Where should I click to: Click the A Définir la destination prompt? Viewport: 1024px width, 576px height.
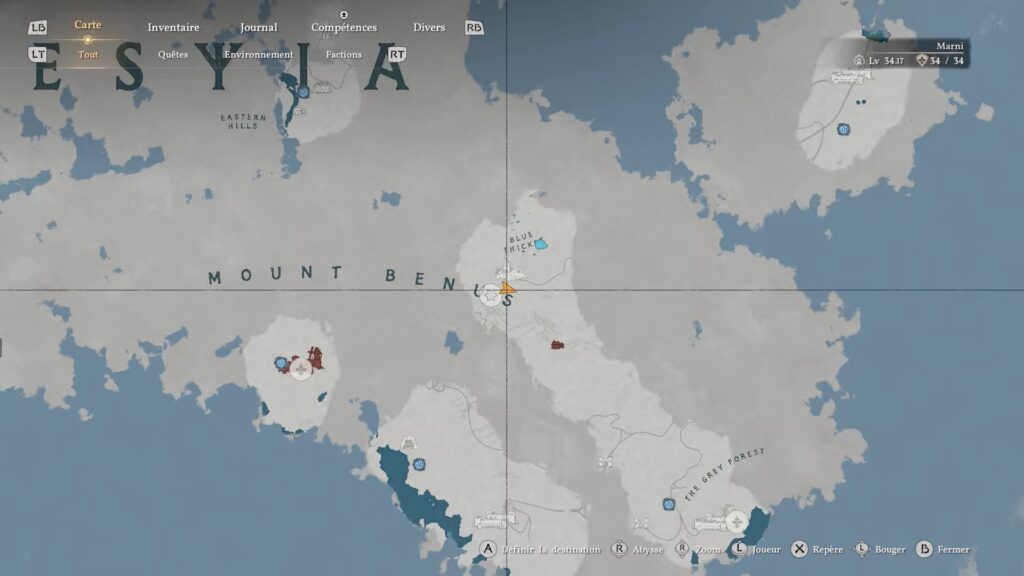(x=540, y=549)
